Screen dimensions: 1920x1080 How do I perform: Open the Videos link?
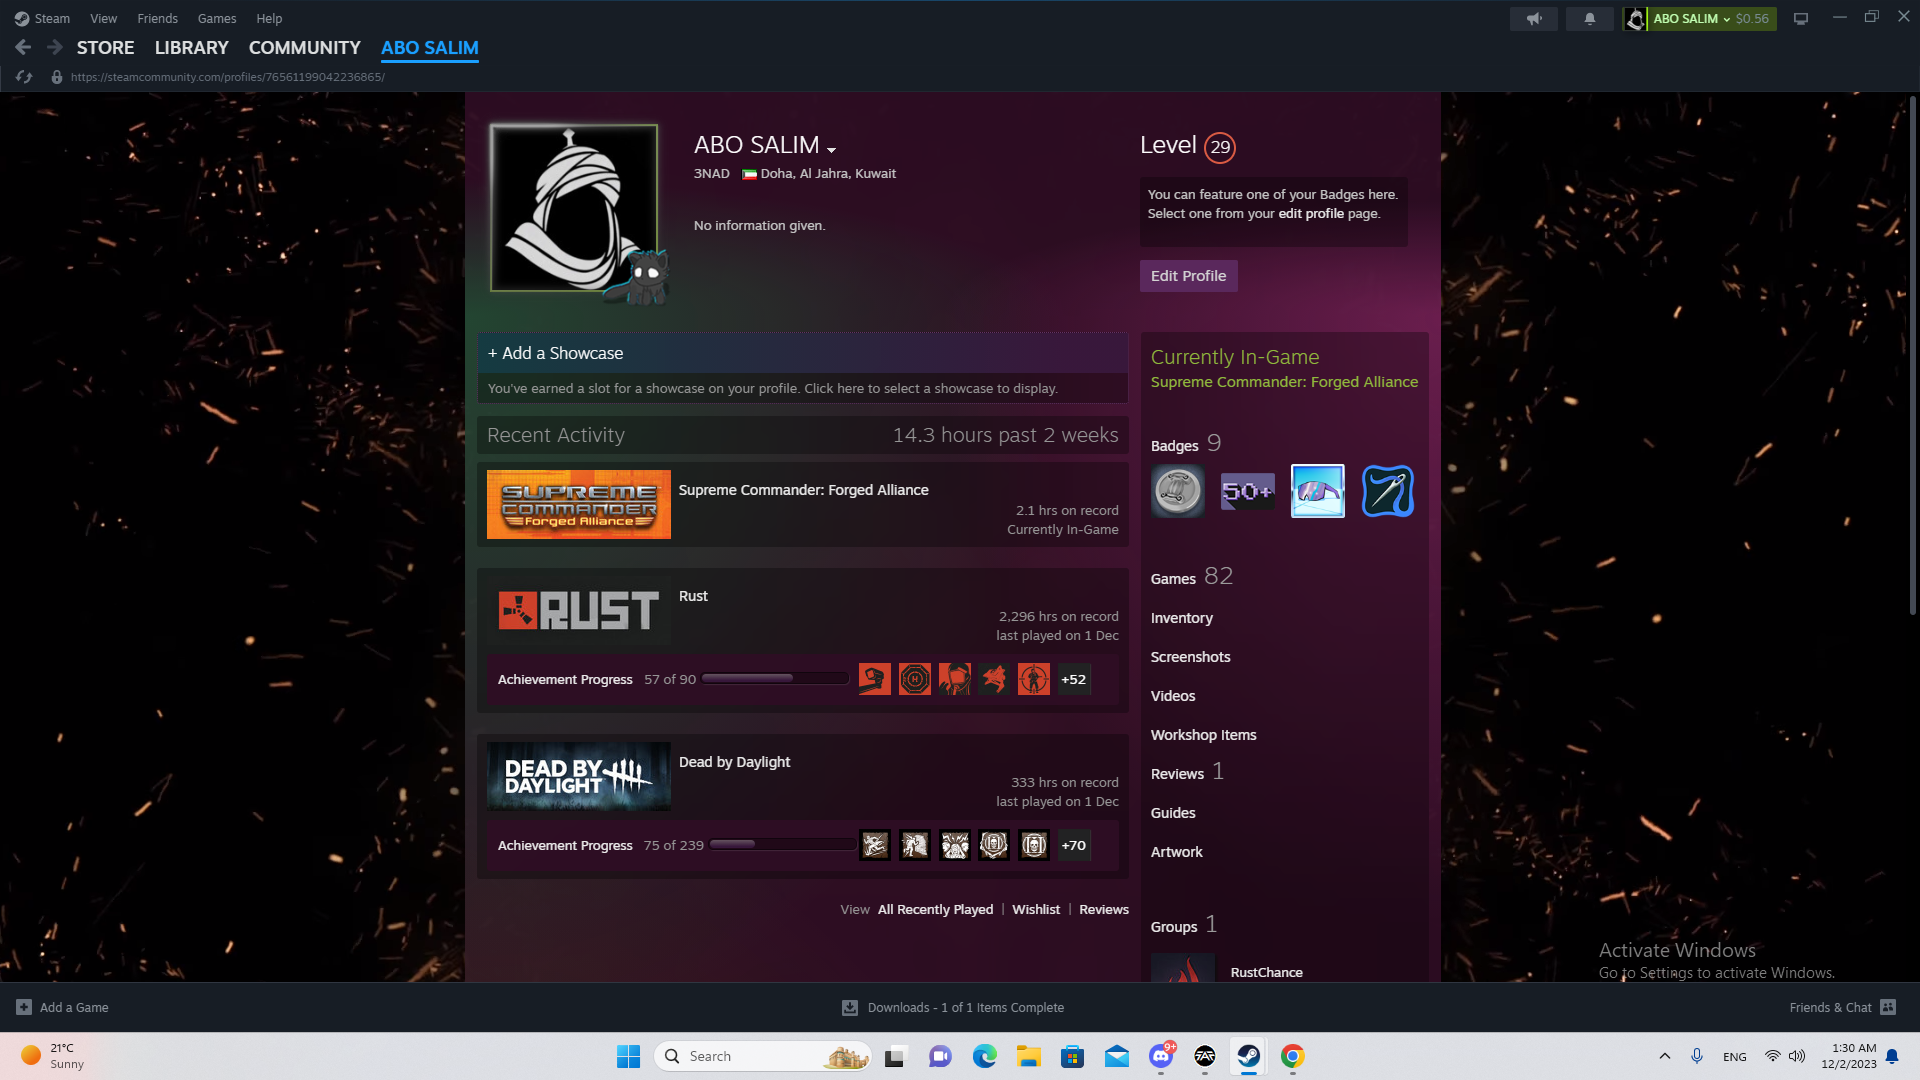point(1173,696)
